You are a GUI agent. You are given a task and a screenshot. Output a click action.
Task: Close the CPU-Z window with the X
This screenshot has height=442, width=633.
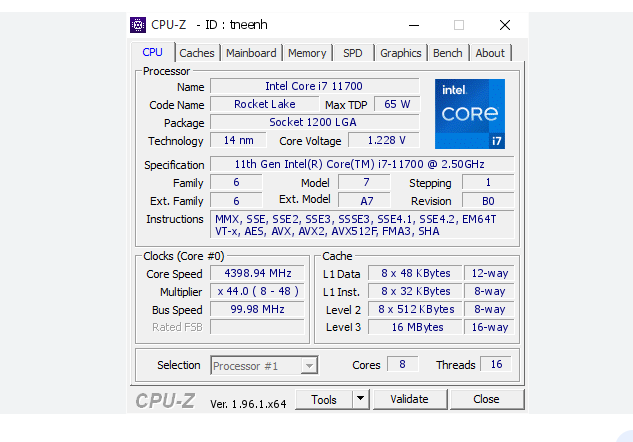pos(505,25)
